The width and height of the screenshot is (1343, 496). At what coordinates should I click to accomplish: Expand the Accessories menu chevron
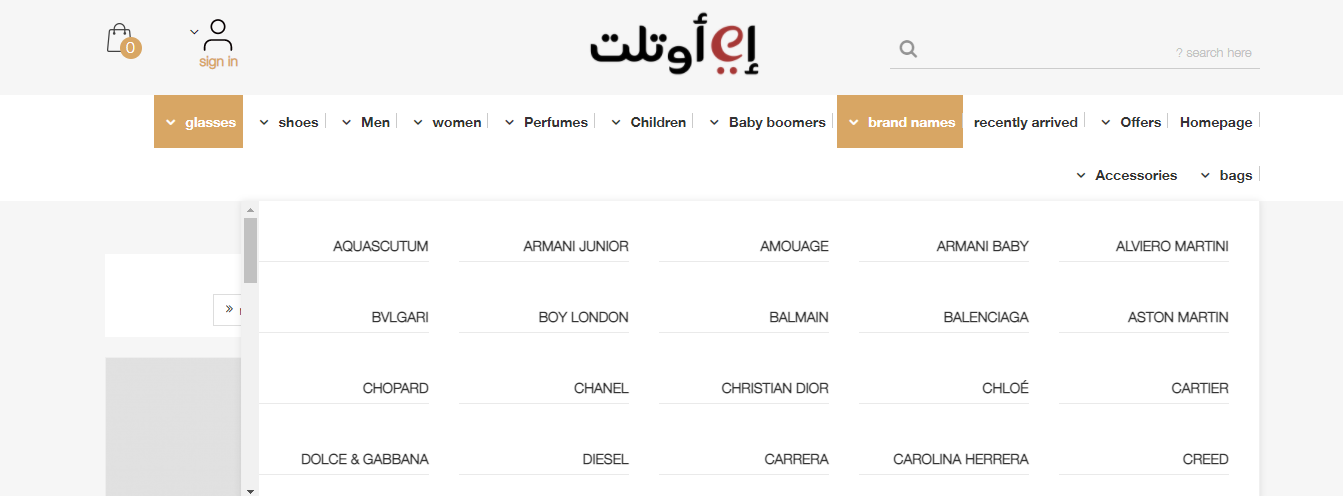1081,176
